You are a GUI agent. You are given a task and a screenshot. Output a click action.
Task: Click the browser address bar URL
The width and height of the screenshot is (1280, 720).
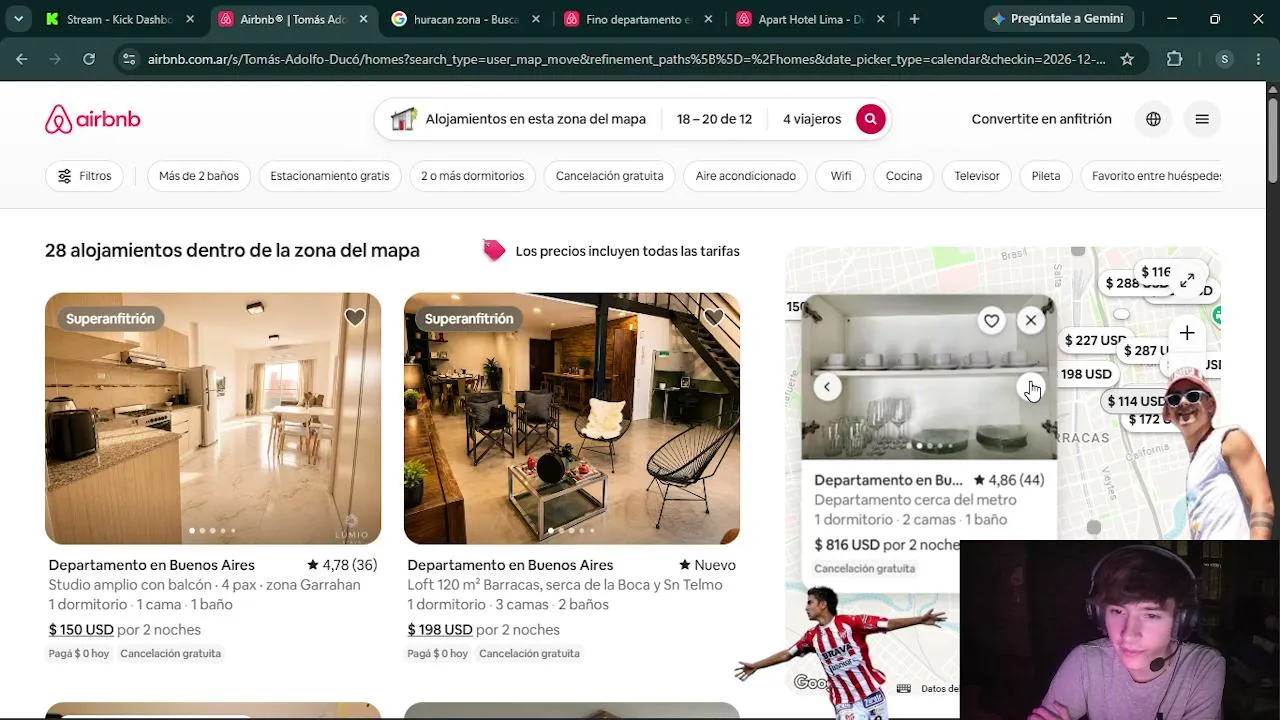(x=627, y=59)
